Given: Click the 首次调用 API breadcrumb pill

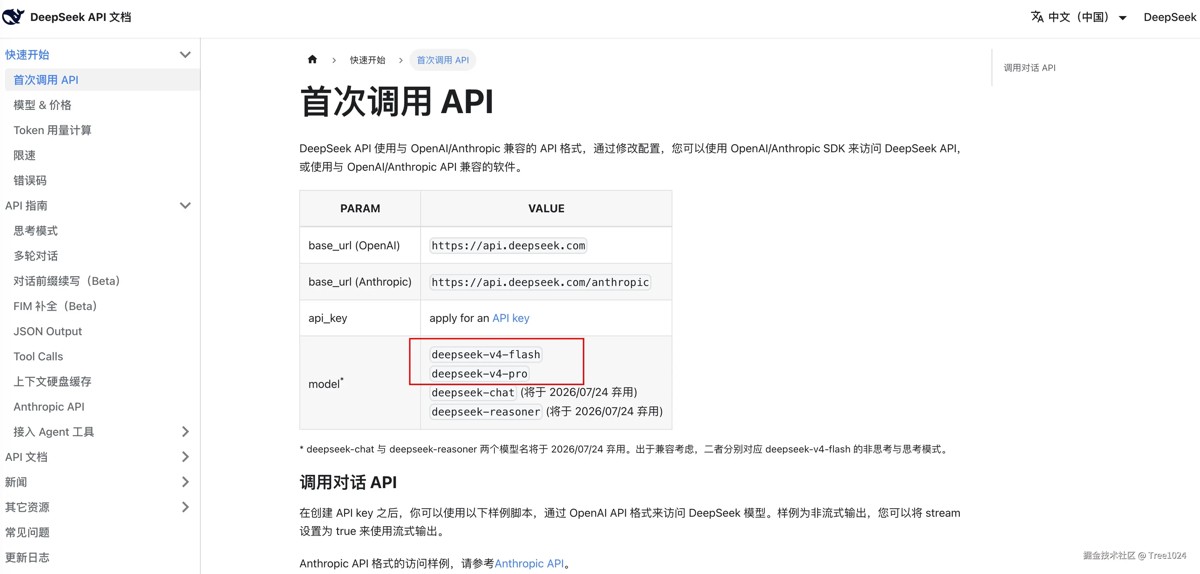Looking at the screenshot, I should coord(442,60).
